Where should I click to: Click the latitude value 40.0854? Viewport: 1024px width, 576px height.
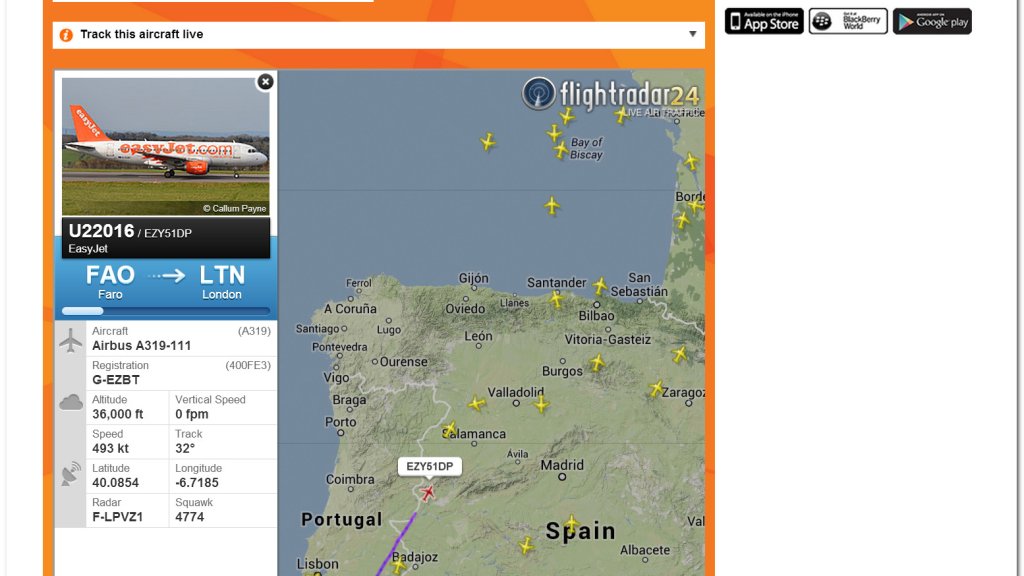(116, 483)
